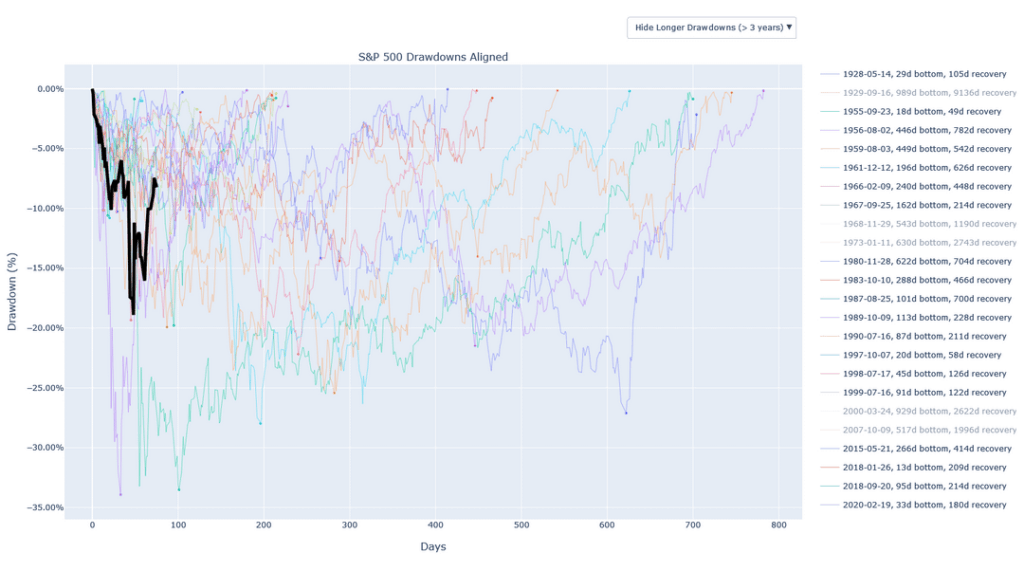Hide the 1989-10-09 drawdown trace
The width and height of the screenshot is (1024, 571).
916,318
